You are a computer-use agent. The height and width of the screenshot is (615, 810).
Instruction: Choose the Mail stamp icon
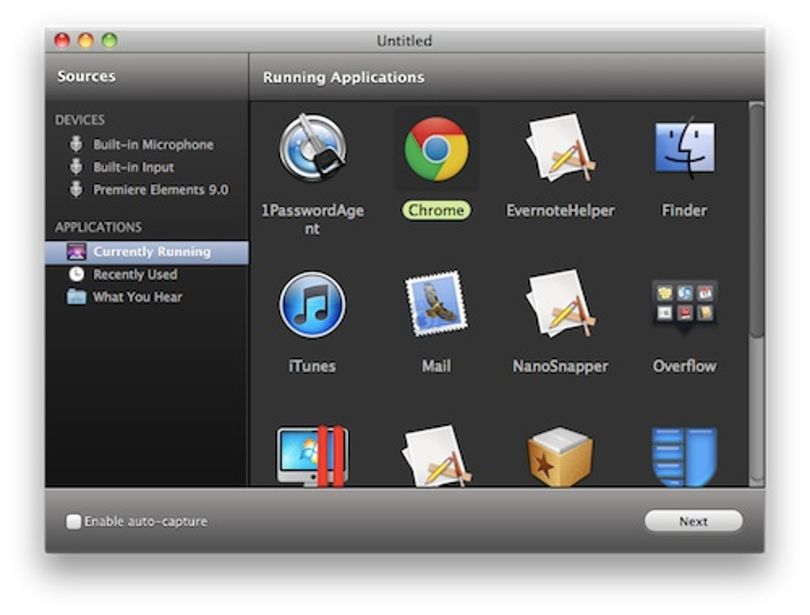pyautogui.click(x=437, y=304)
